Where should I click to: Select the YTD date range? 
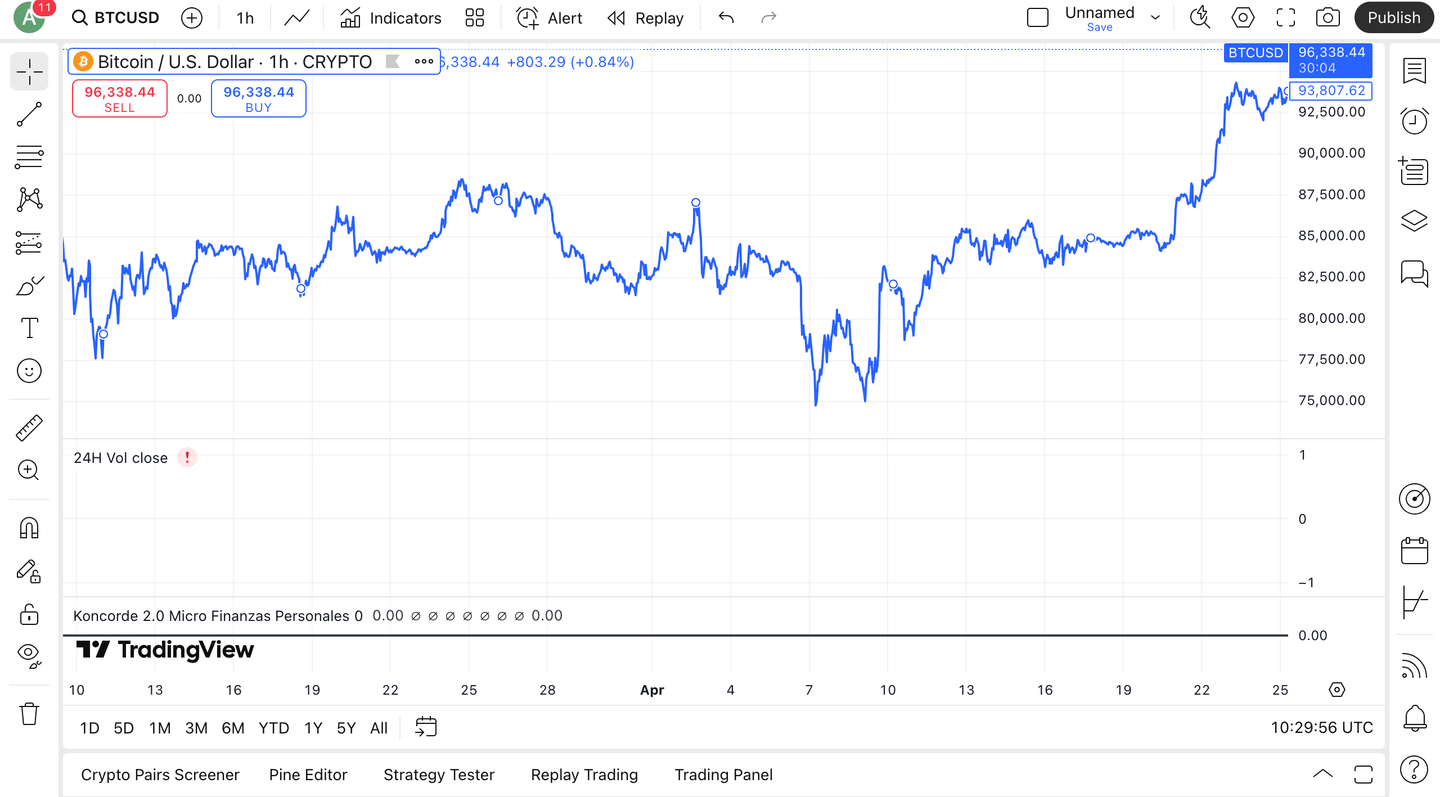(274, 728)
